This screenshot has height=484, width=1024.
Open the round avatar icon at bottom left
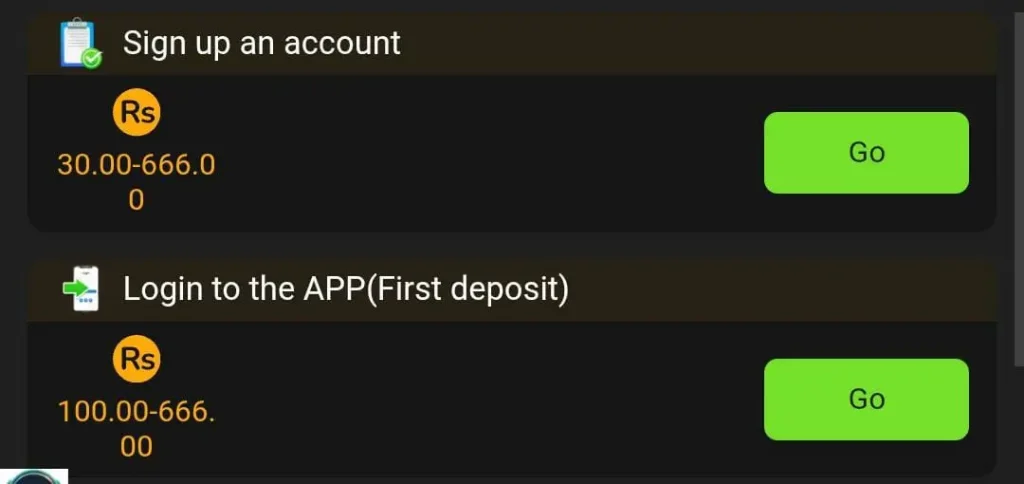(x=34, y=476)
